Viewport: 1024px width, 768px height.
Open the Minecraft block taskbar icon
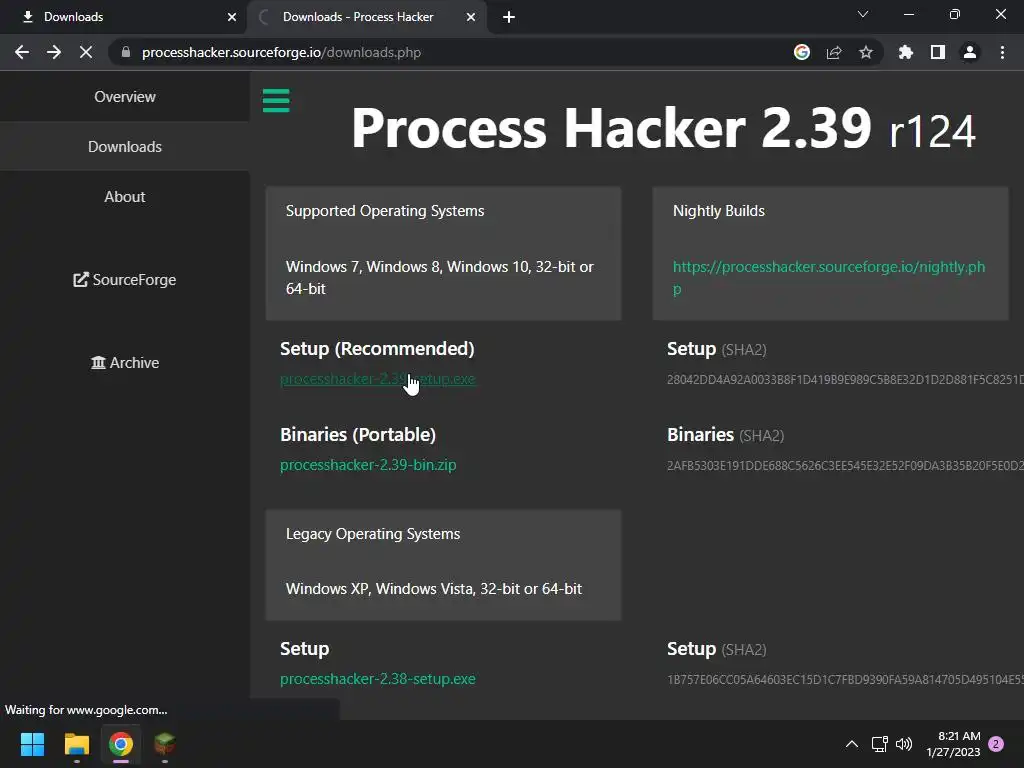tap(165, 744)
